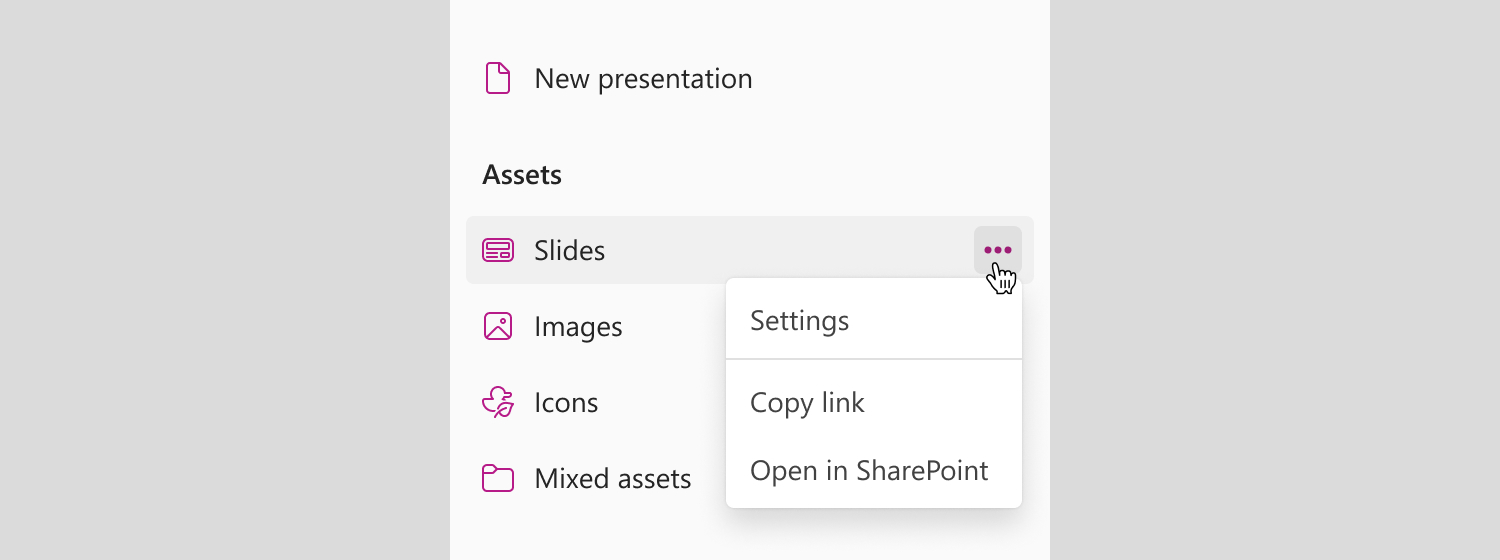Click the Images picture icon
The image size is (1500, 560).
click(498, 326)
